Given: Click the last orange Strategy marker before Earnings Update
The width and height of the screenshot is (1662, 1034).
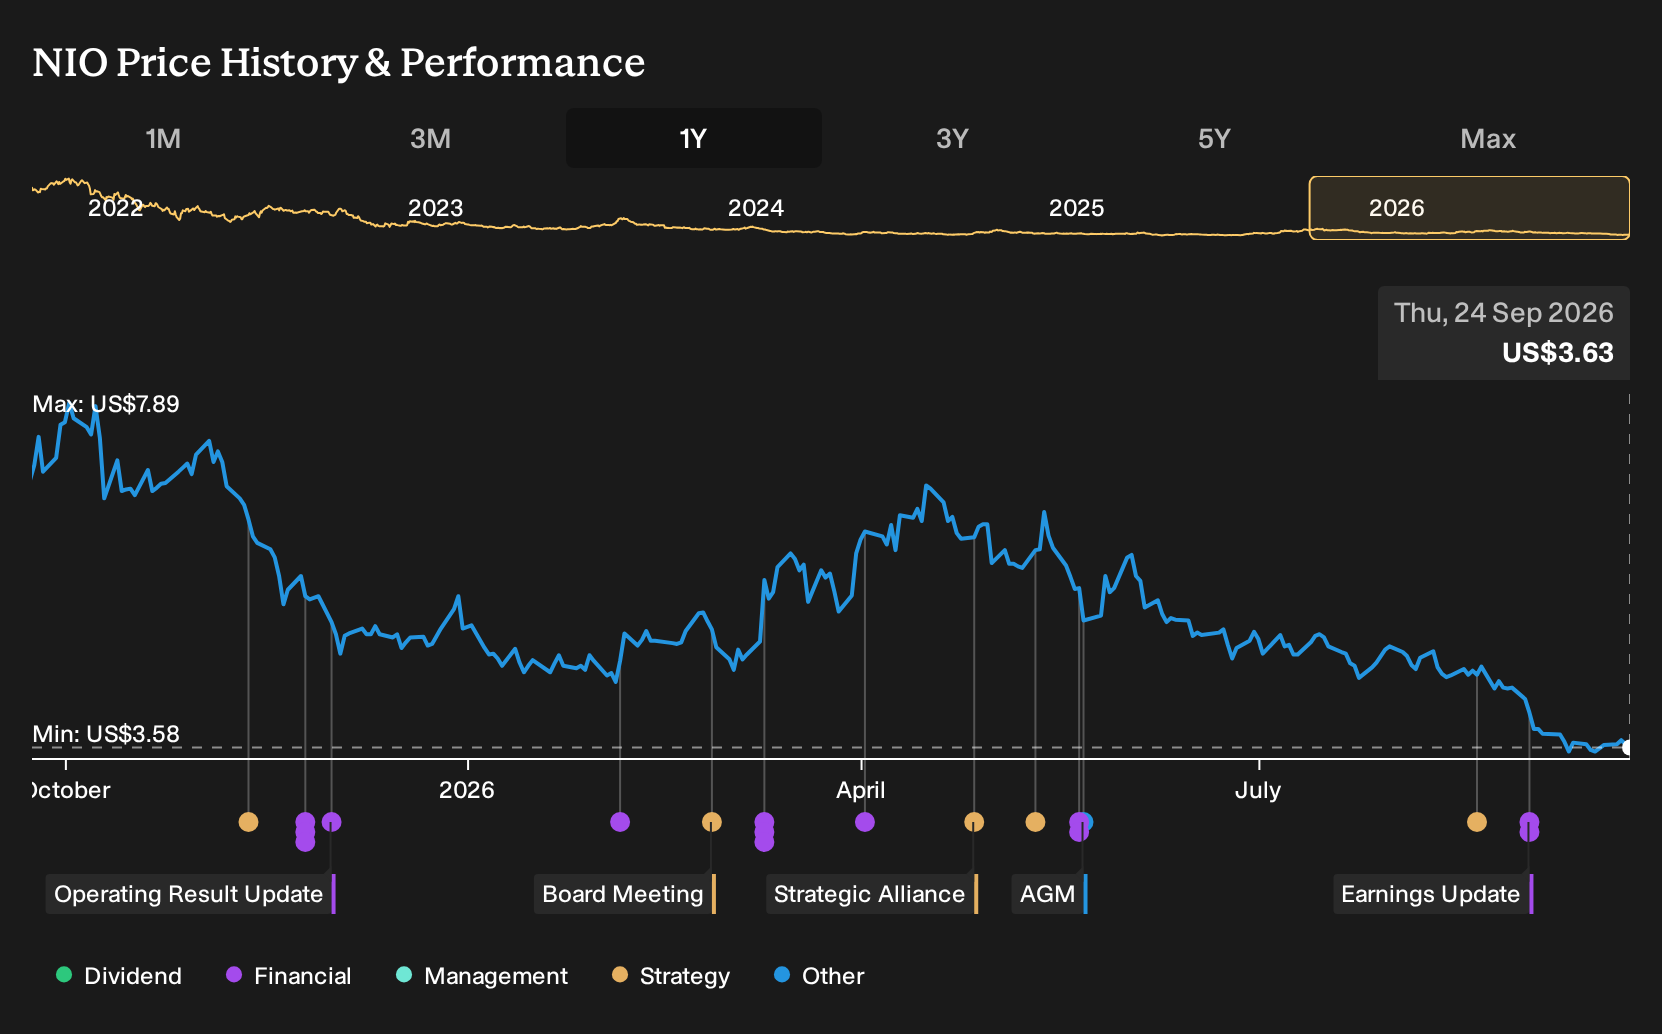Looking at the screenshot, I should pos(1476,822).
